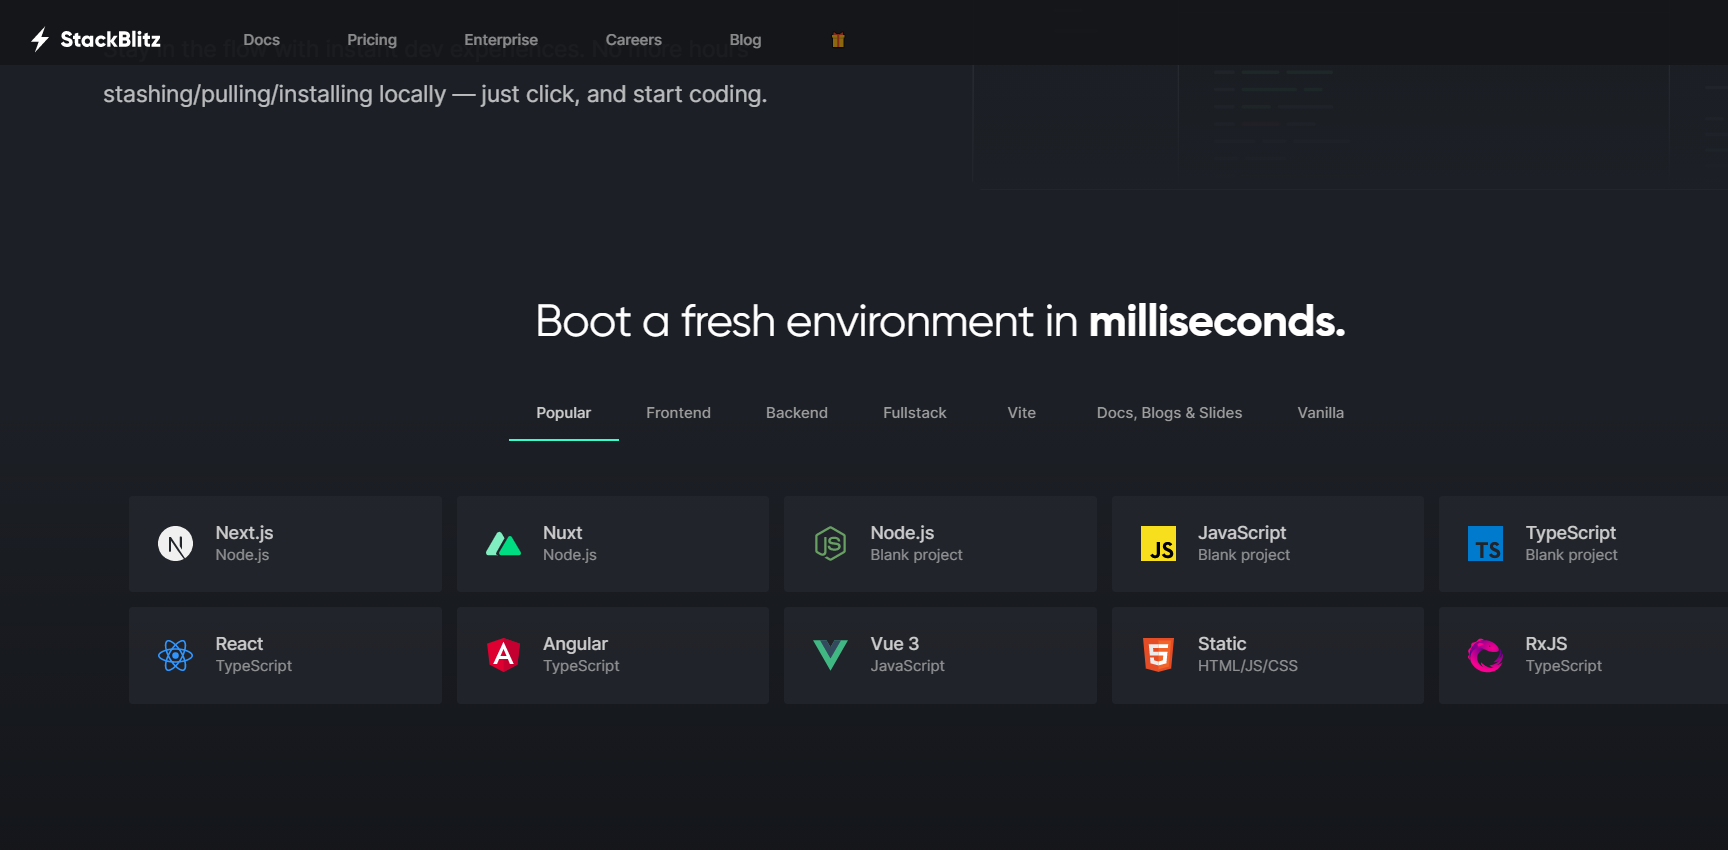Click the Angular TypeScript card title
The image size is (1728, 850).
tap(575, 644)
